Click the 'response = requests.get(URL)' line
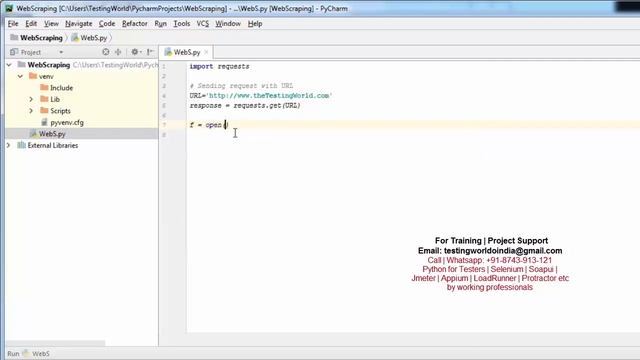Image resolution: width=640 pixels, height=360 pixels. pyautogui.click(x=245, y=105)
